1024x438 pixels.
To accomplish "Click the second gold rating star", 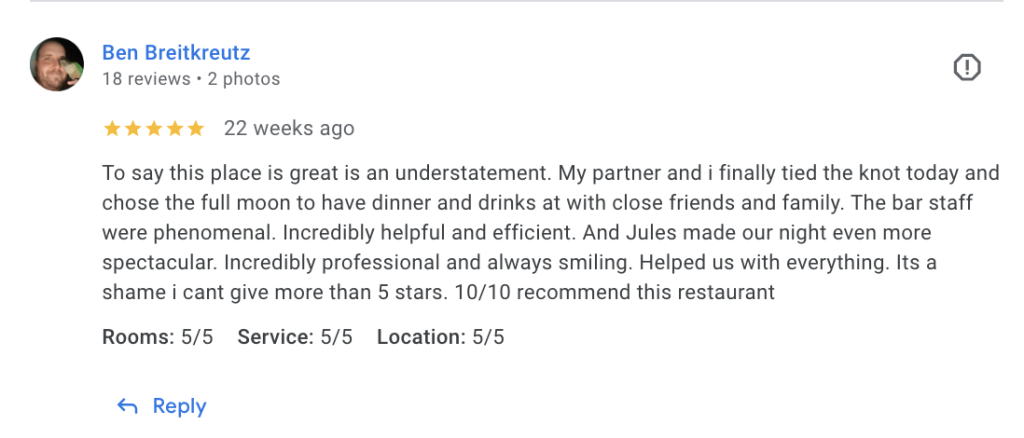I will (x=133, y=129).
